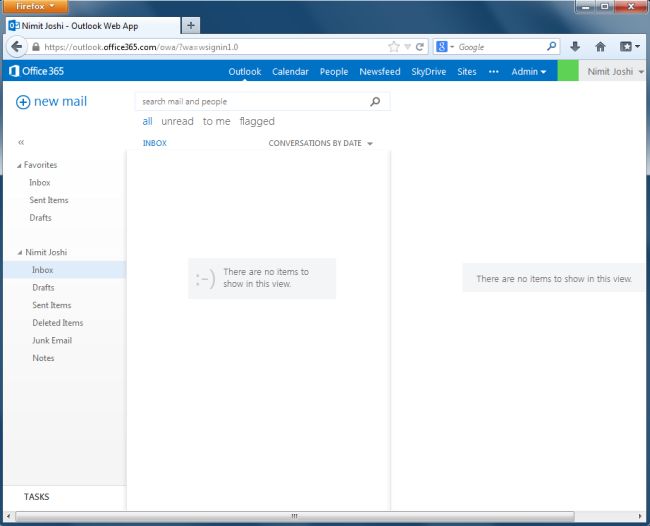Click the horizontal scrollbar thumb
Viewport: 650px width, 526px height.
295,516
